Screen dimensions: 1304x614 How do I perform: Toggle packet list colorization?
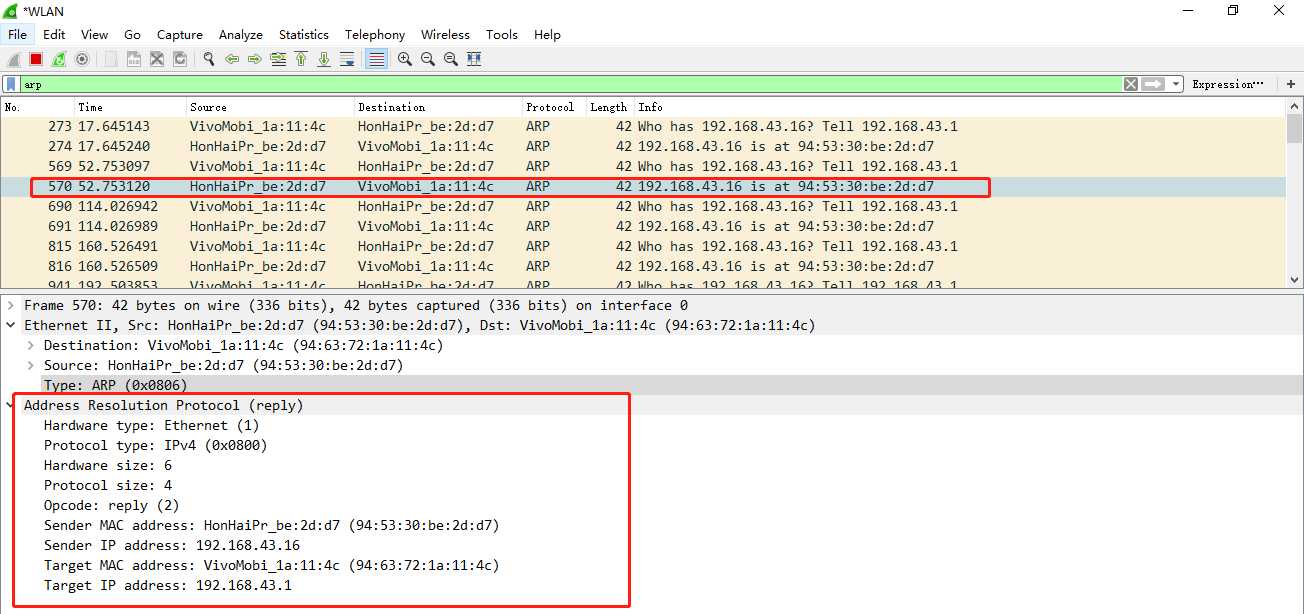click(376, 60)
